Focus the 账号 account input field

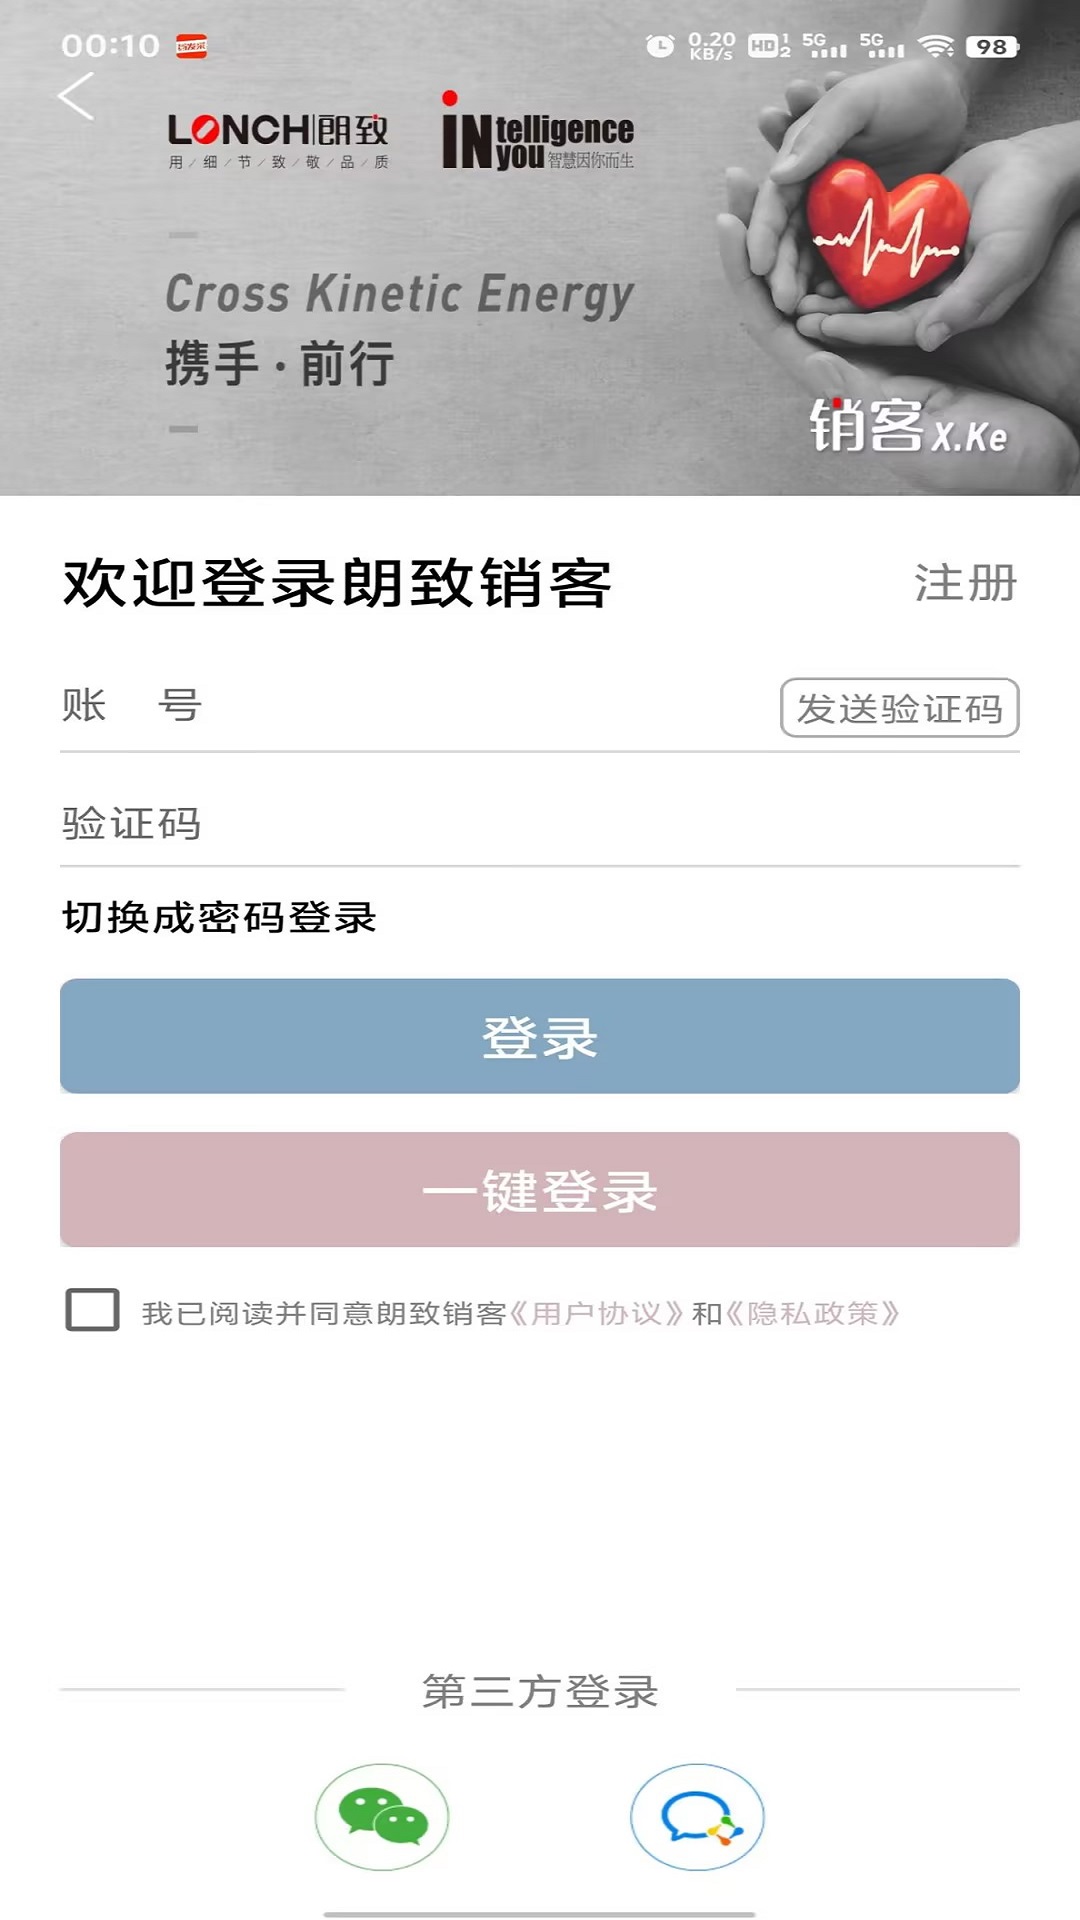tap(480, 706)
